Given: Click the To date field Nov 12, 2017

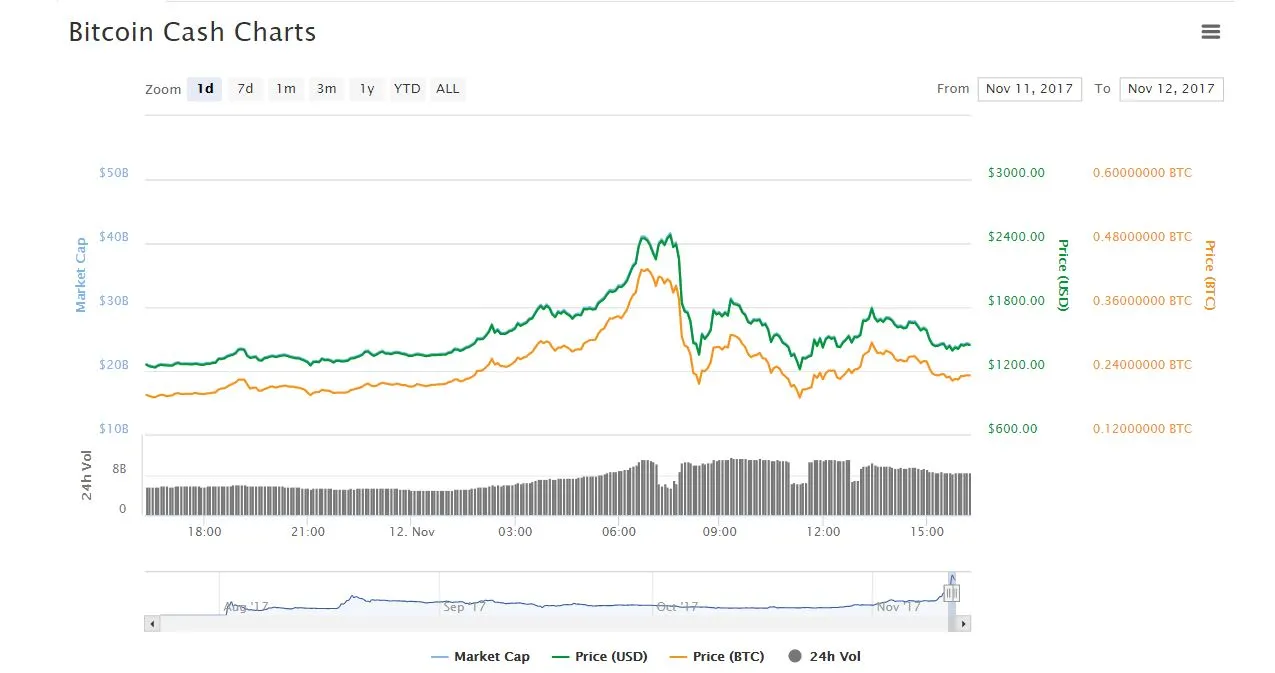Looking at the screenshot, I should click(1171, 89).
